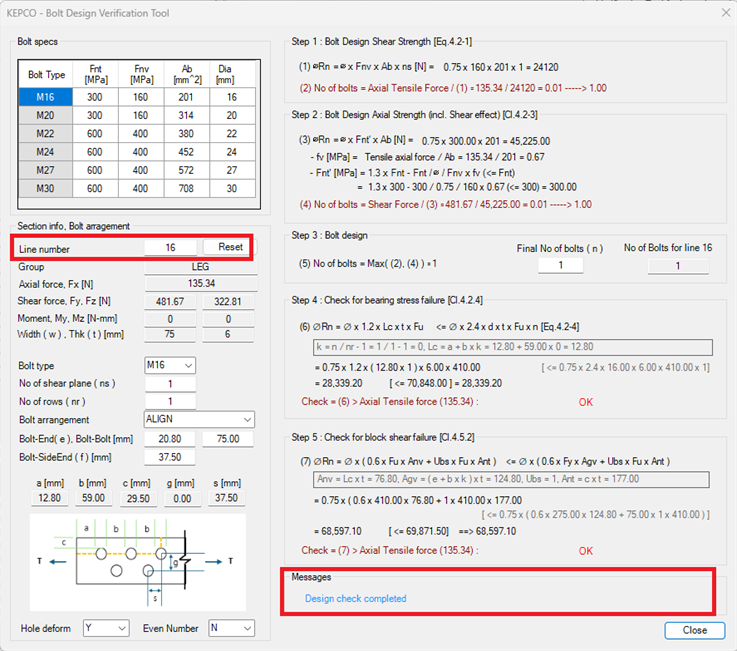737x651 pixels.
Task: Click the bolt arrangement diagram image
Action: 137,561
